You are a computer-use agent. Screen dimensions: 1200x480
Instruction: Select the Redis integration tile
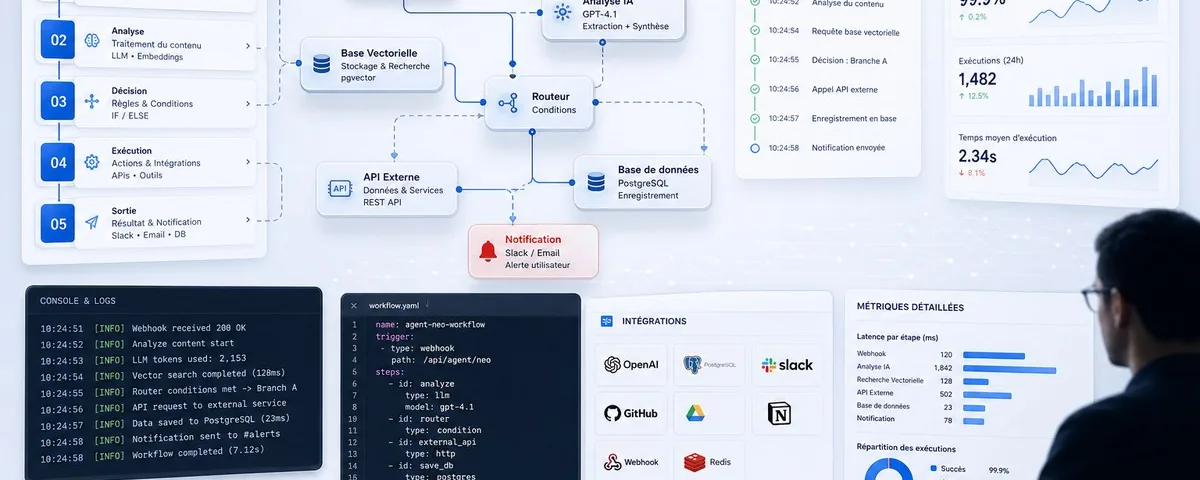click(x=708, y=461)
